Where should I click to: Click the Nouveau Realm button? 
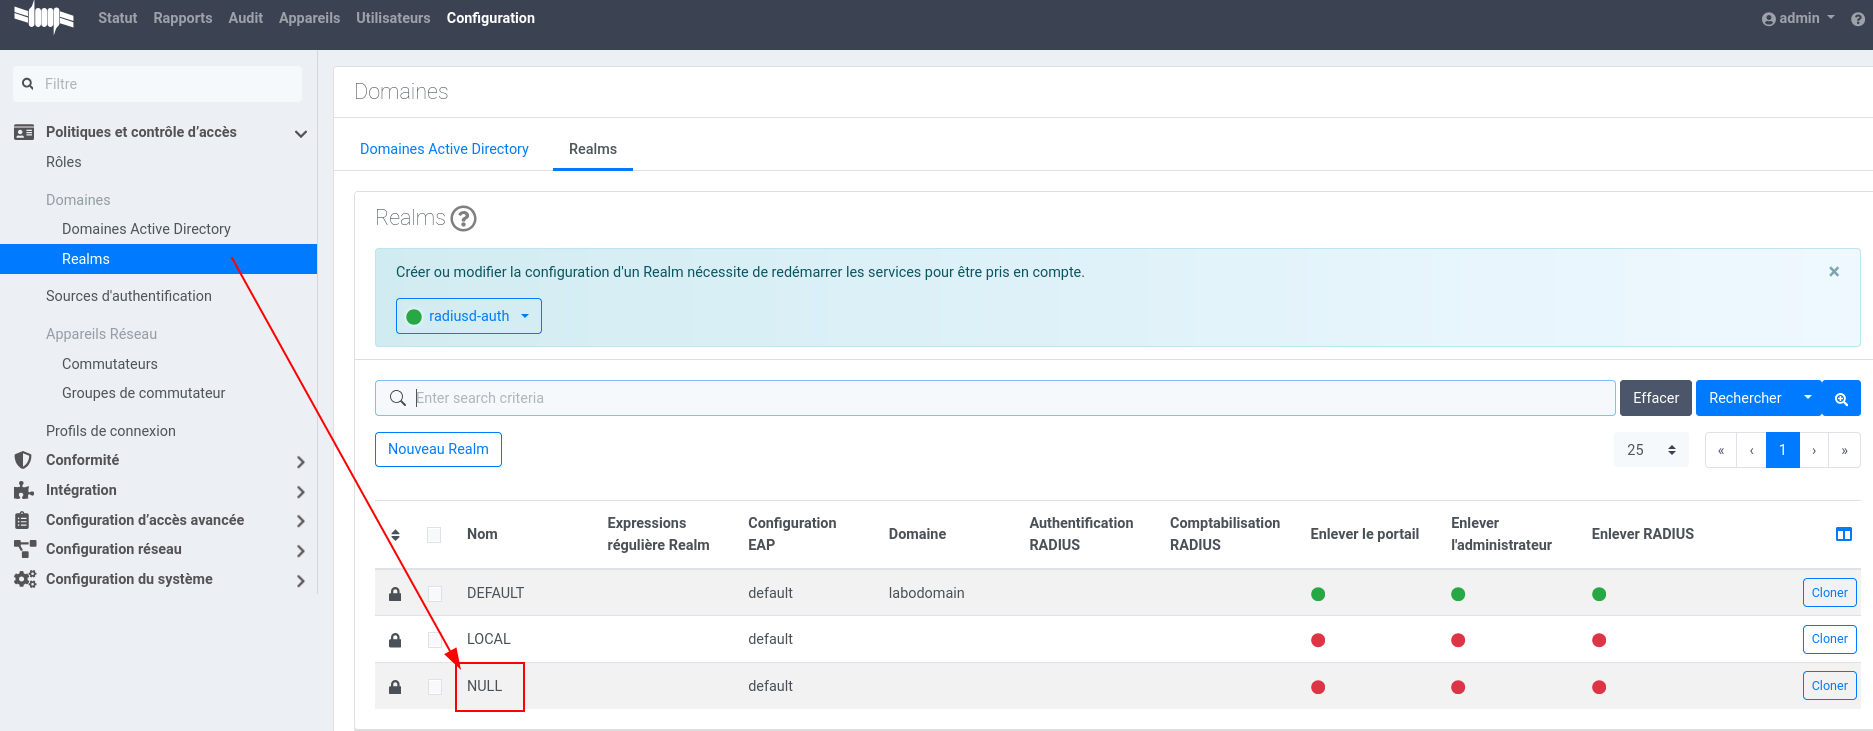coord(438,449)
